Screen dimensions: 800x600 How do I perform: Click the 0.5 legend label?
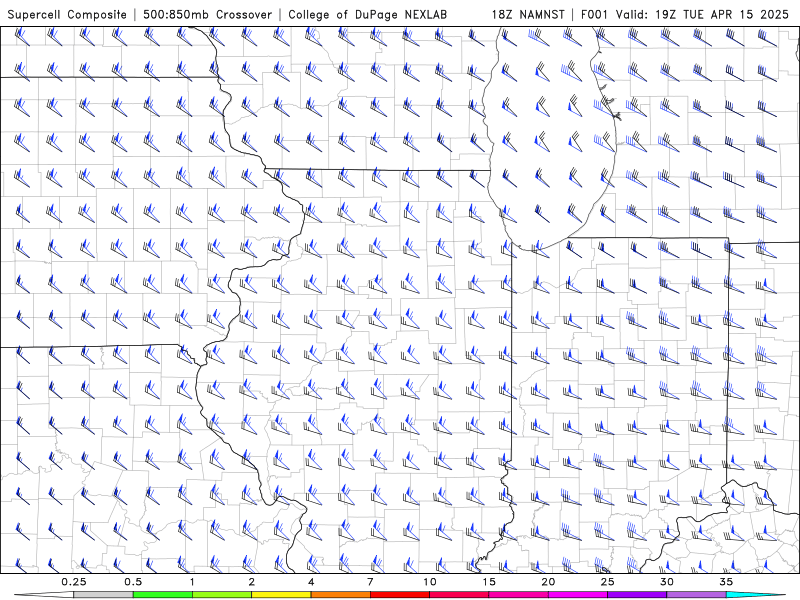tap(133, 582)
